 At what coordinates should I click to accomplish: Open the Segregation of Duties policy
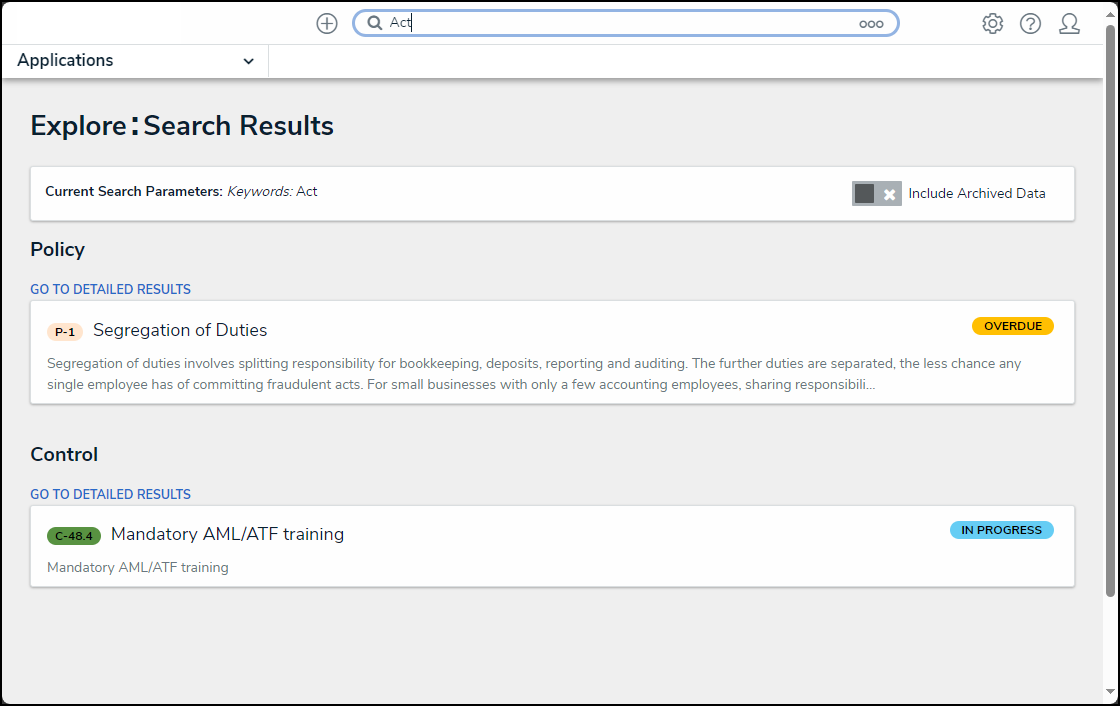click(180, 330)
